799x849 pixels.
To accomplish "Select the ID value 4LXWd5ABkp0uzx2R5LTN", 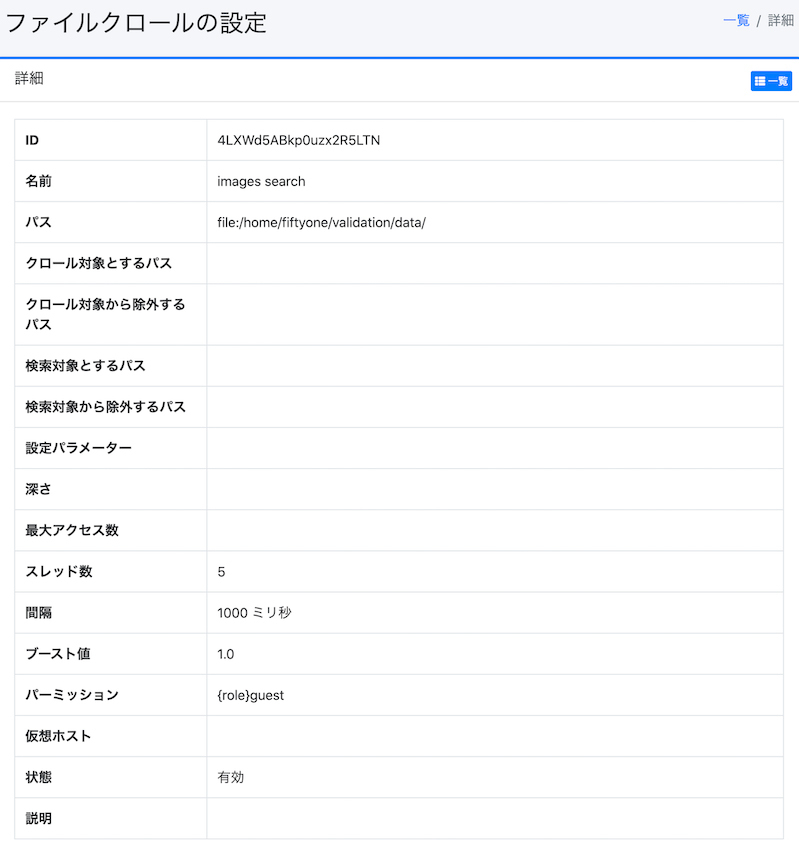I will pos(299,140).
